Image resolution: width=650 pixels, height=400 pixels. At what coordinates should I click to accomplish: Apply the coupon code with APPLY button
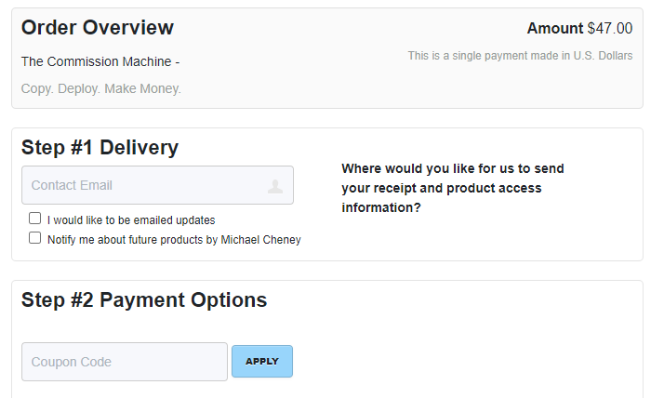[262, 361]
